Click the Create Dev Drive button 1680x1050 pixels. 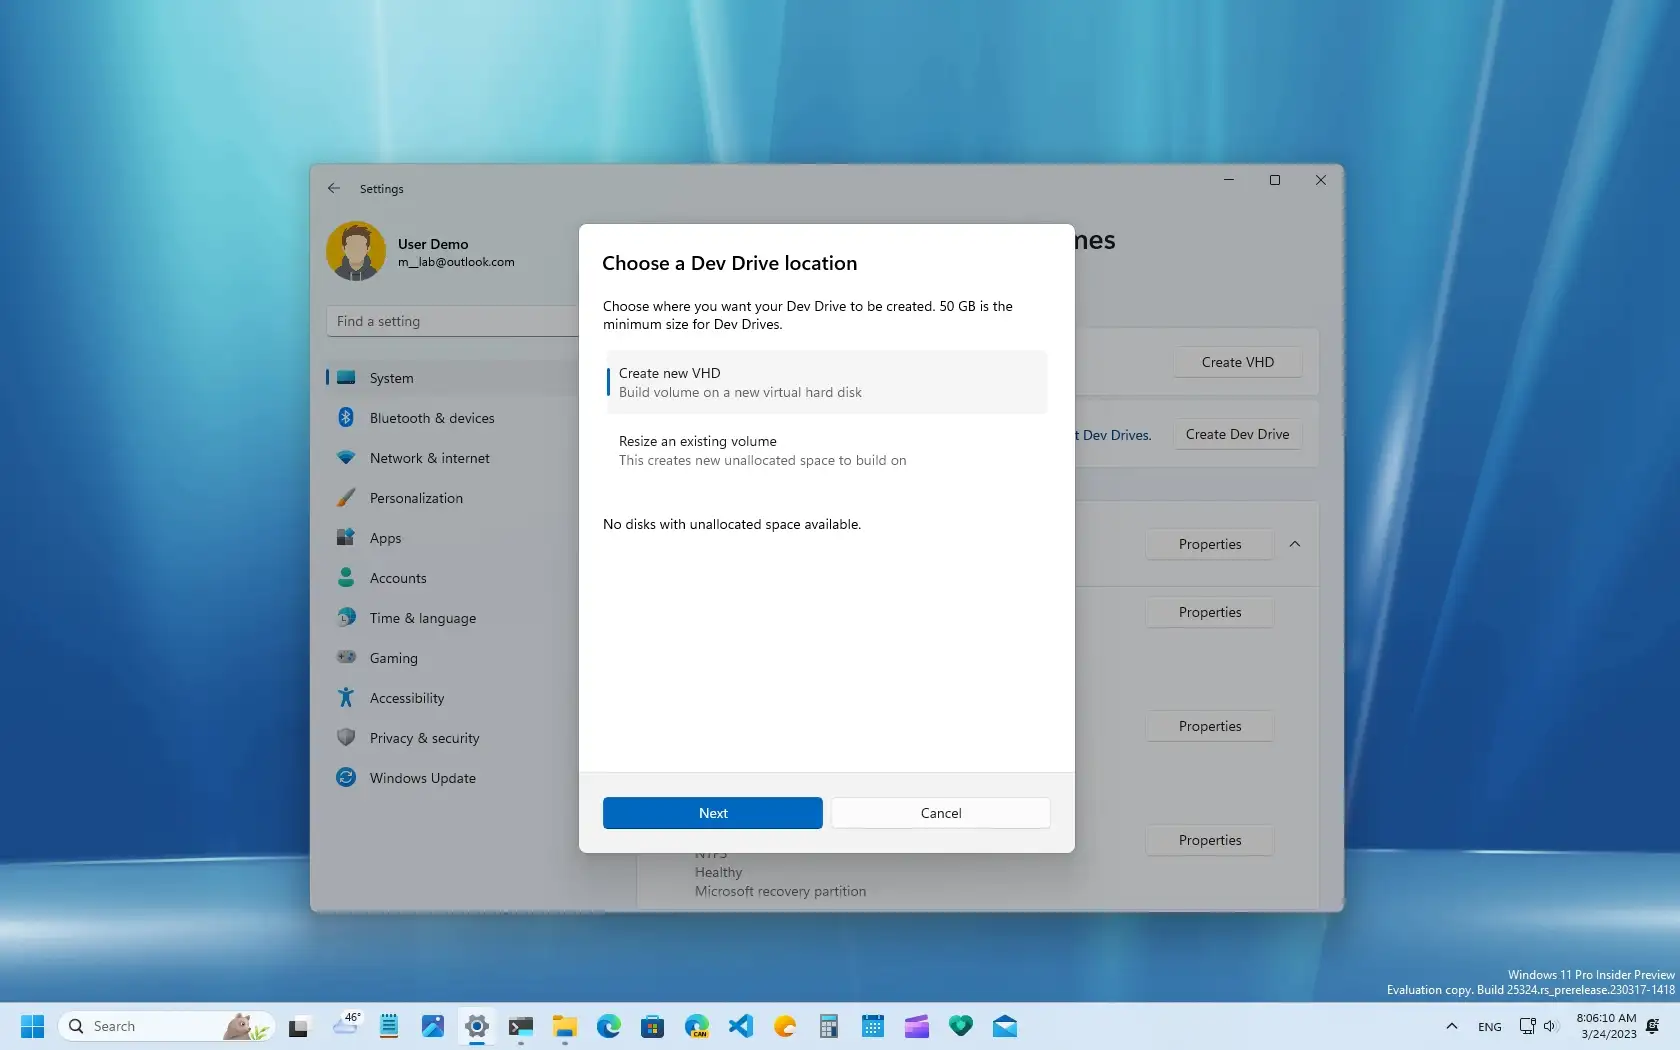coord(1236,434)
